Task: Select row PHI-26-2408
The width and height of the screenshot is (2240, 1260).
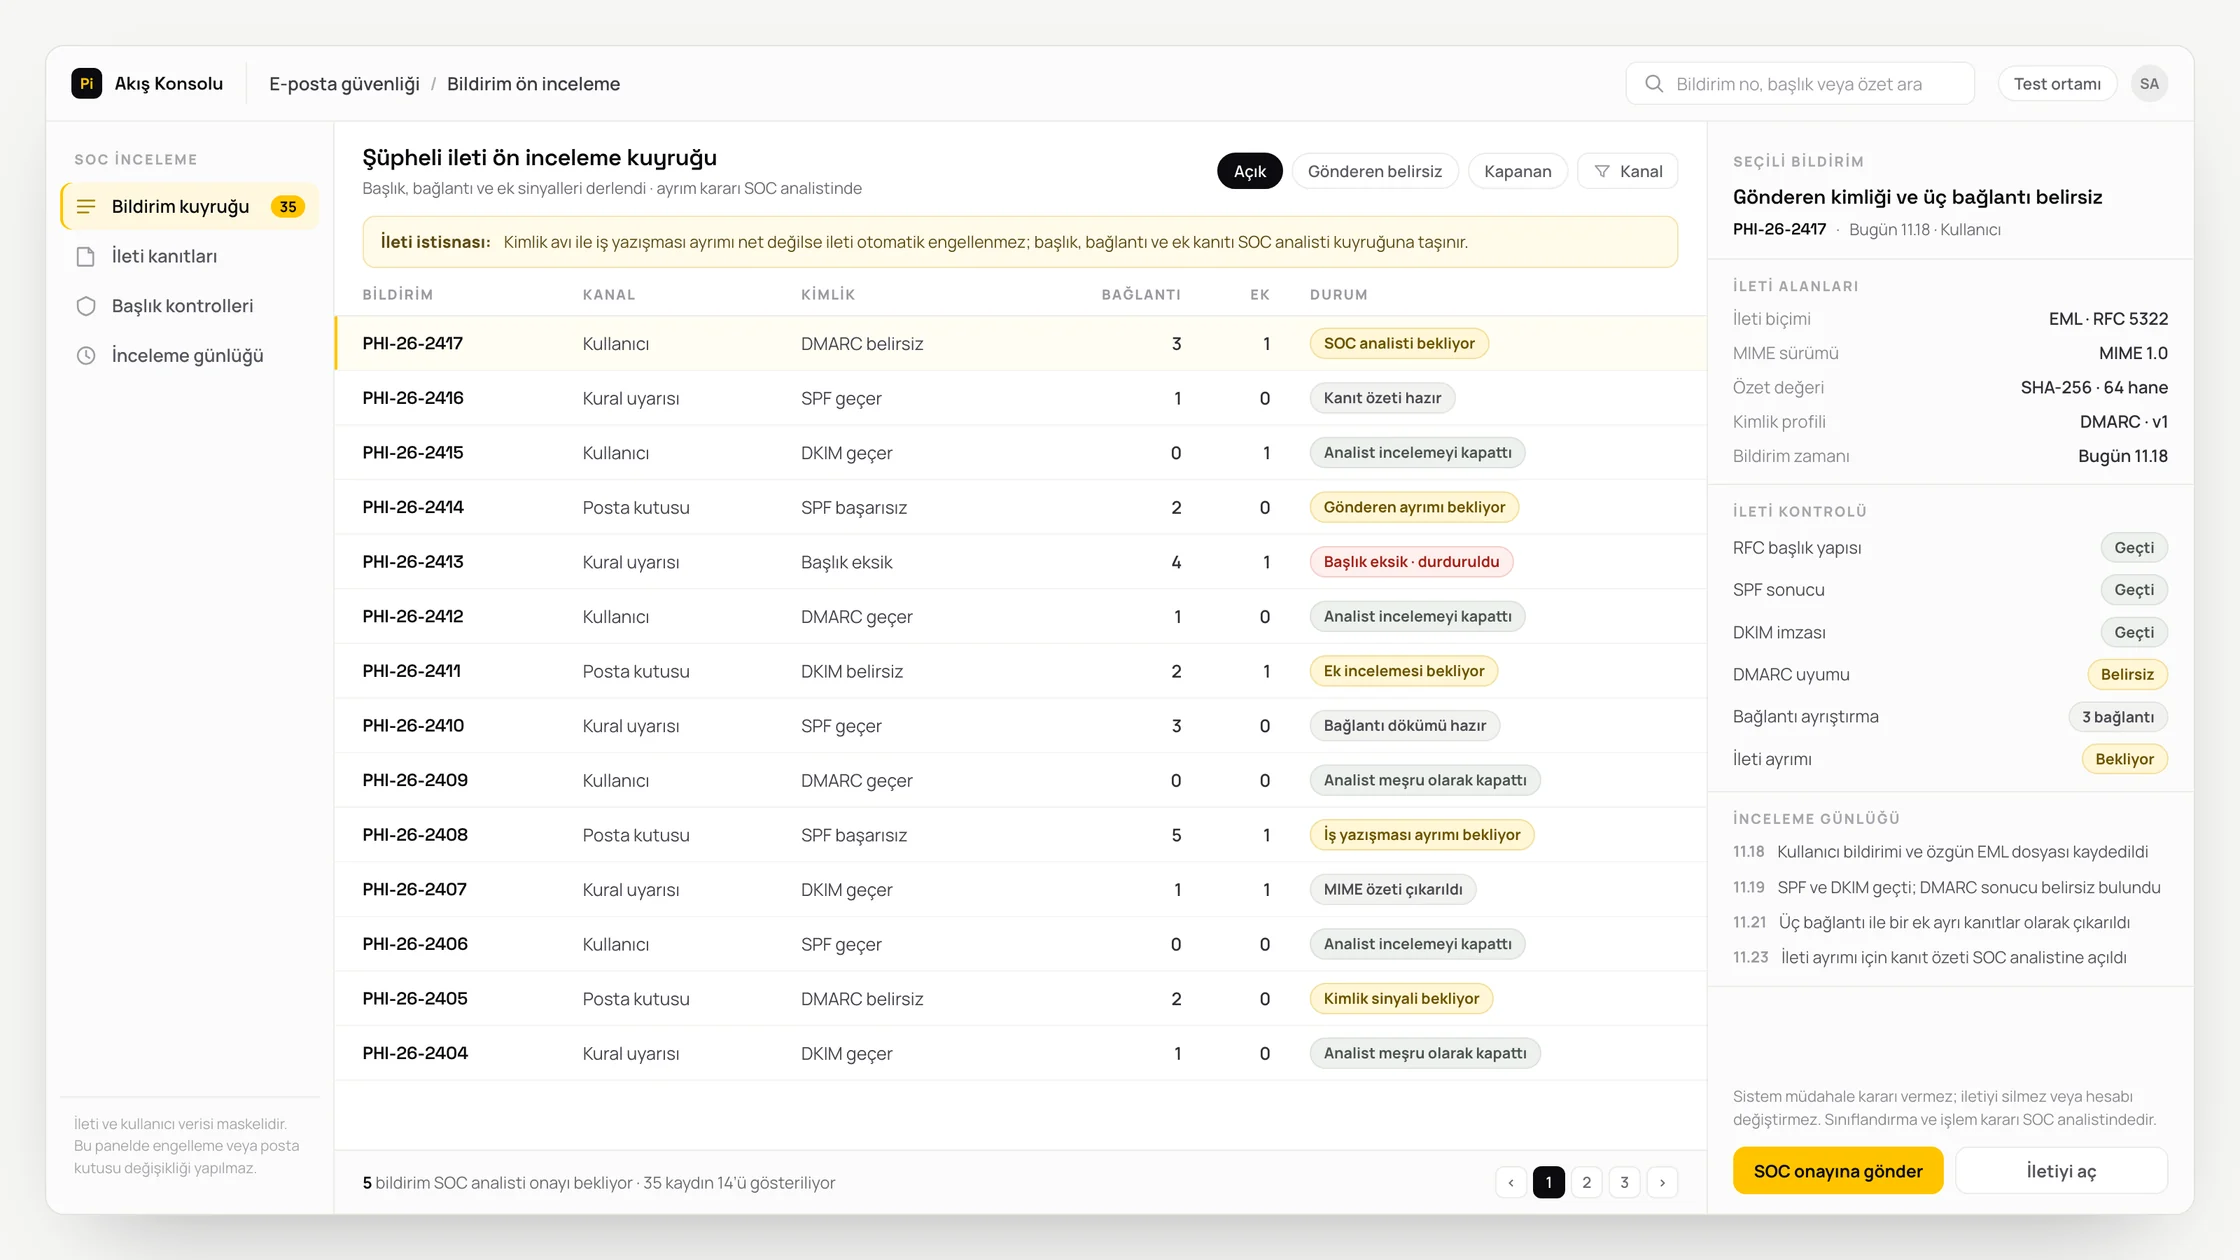Action: point(1021,835)
